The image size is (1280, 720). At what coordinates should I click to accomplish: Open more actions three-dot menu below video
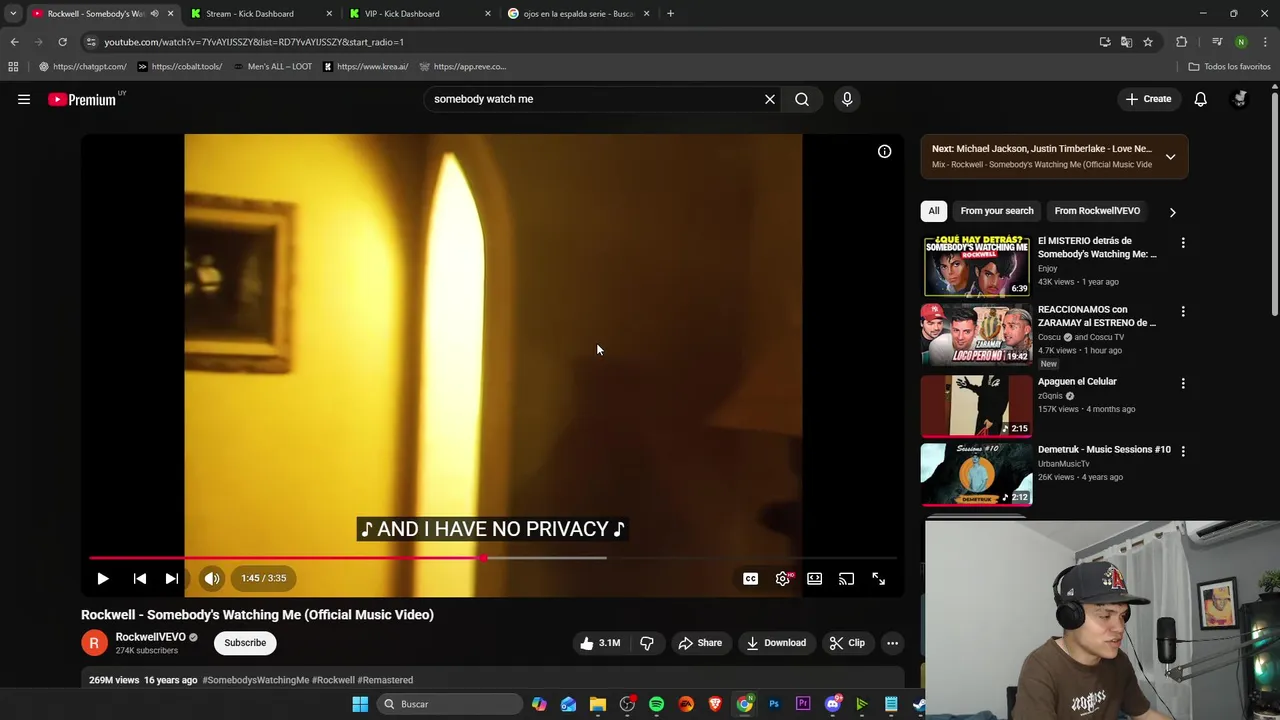coord(893,643)
